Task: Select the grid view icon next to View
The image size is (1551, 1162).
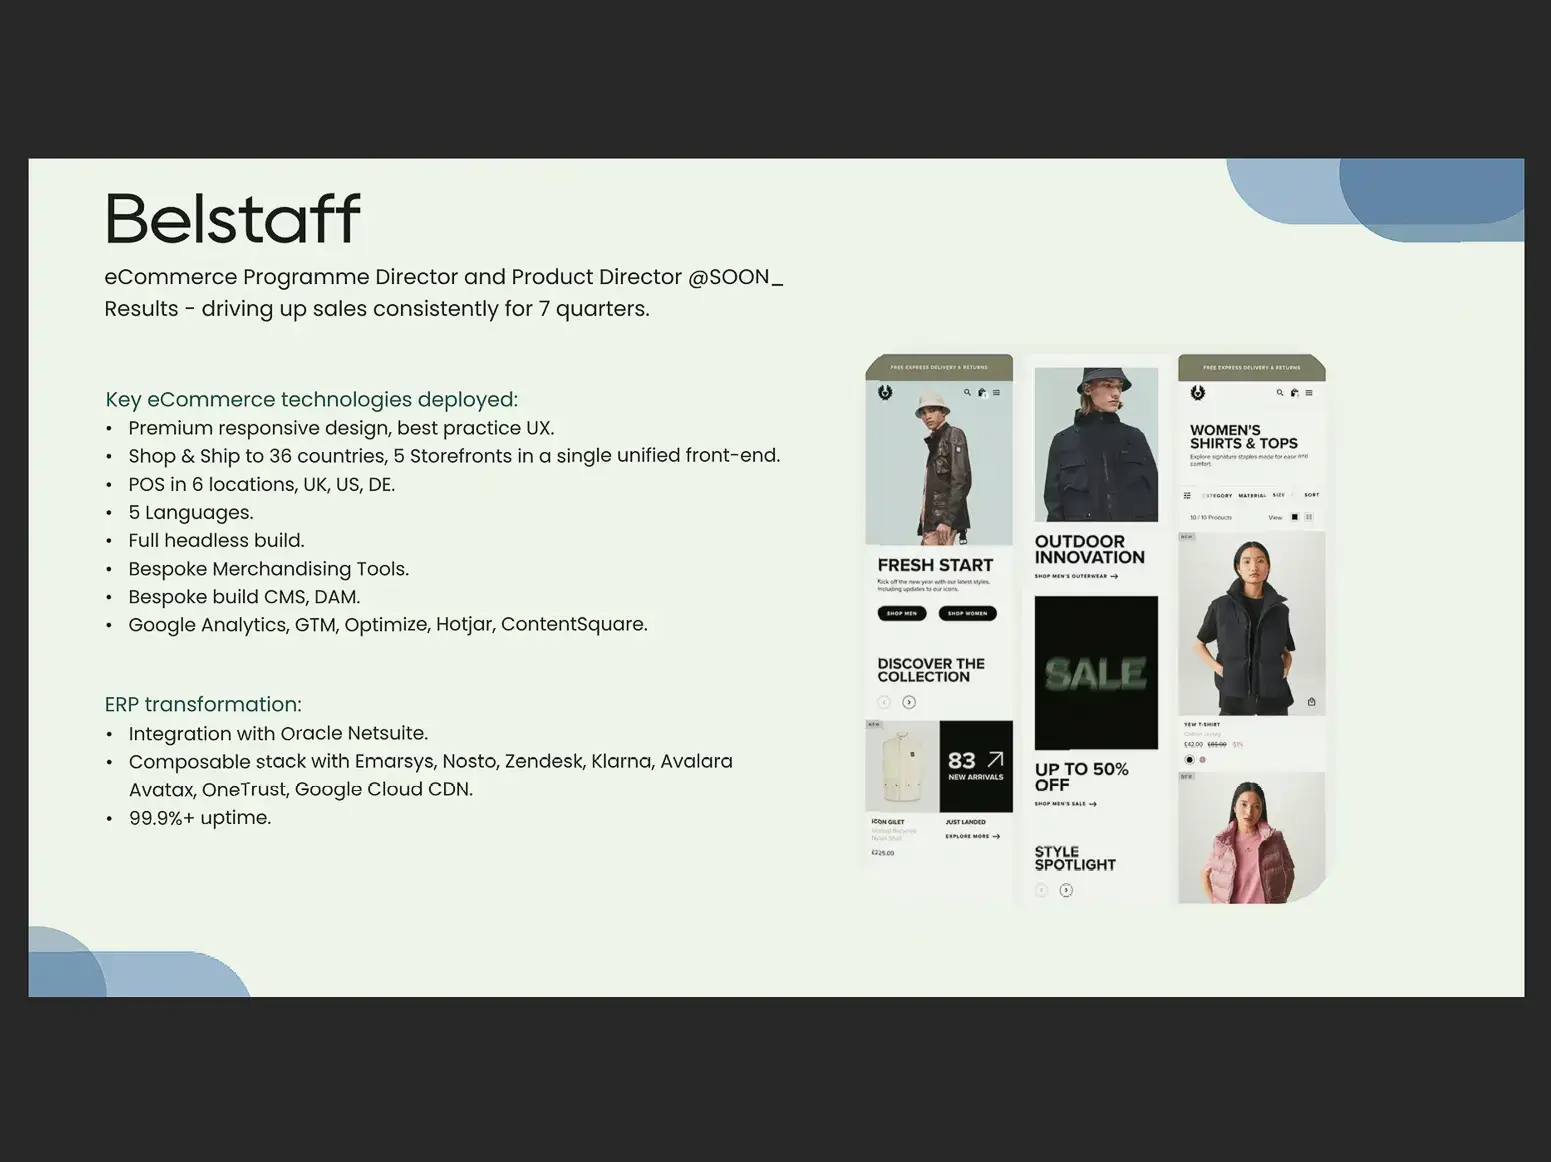Action: [x=1308, y=517]
